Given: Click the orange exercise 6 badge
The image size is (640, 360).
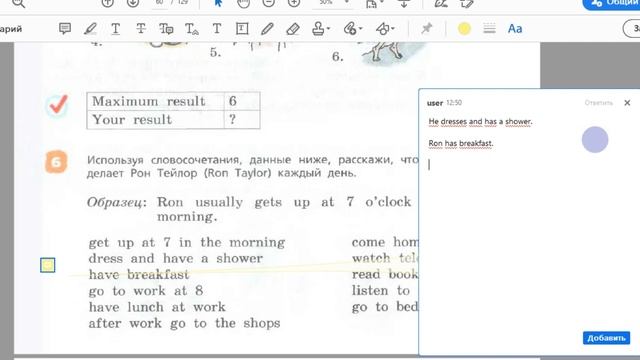Looking at the screenshot, I should point(56,162).
